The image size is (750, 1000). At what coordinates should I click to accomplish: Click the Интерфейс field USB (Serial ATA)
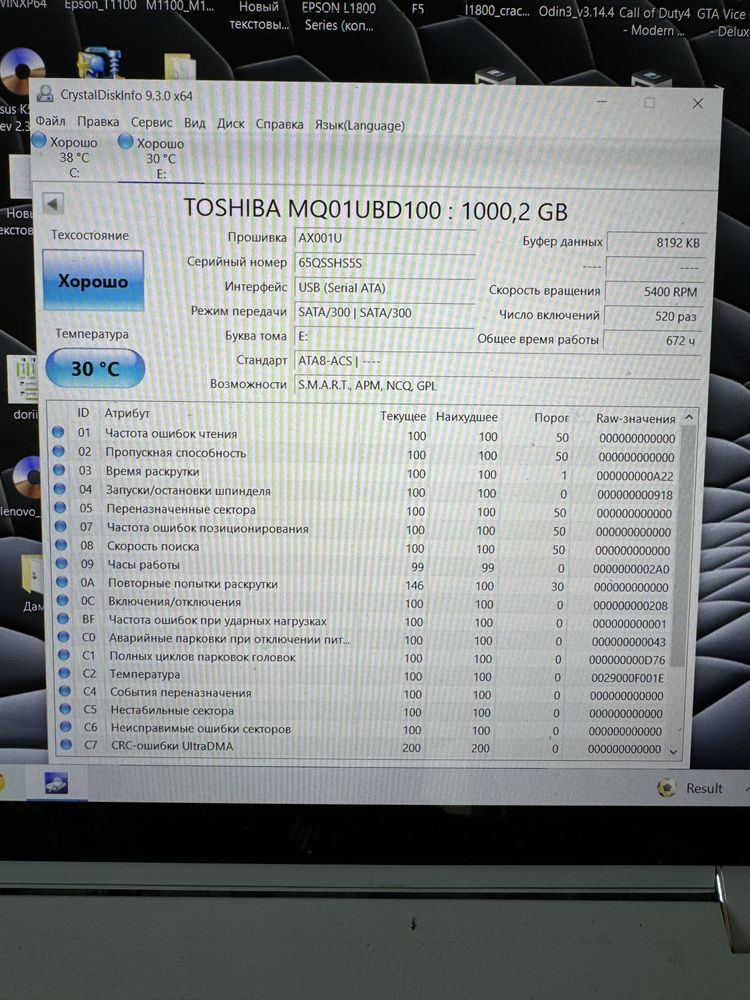click(385, 288)
